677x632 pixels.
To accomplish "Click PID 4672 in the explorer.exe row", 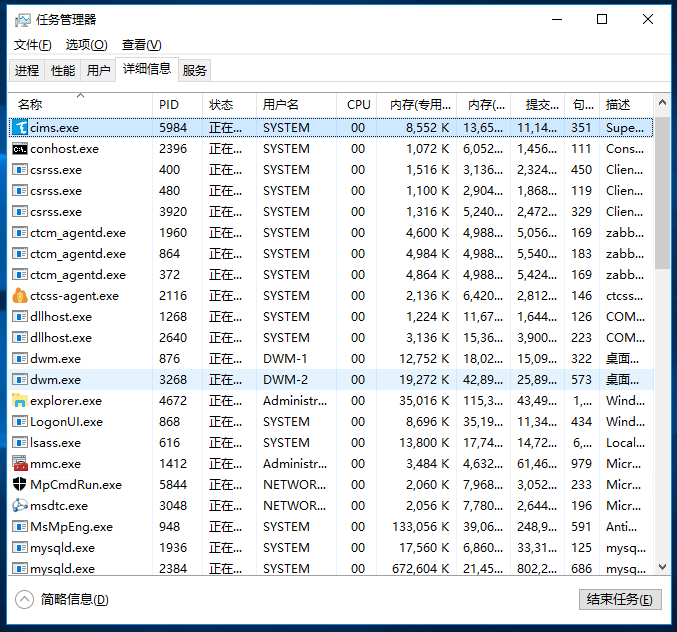I will (x=173, y=401).
